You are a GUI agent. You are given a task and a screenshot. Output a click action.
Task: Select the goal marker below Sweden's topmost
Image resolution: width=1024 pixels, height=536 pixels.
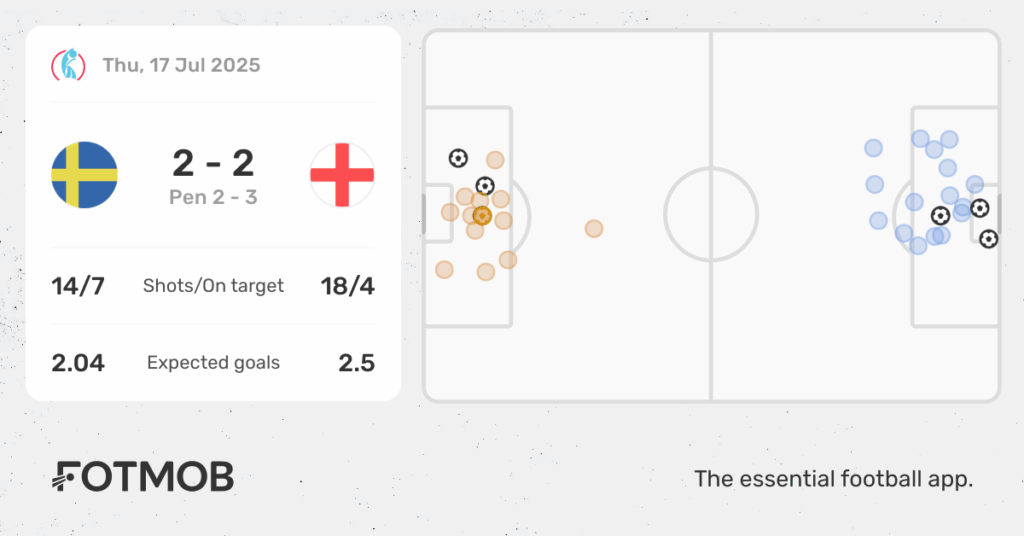pyautogui.click(x=485, y=186)
